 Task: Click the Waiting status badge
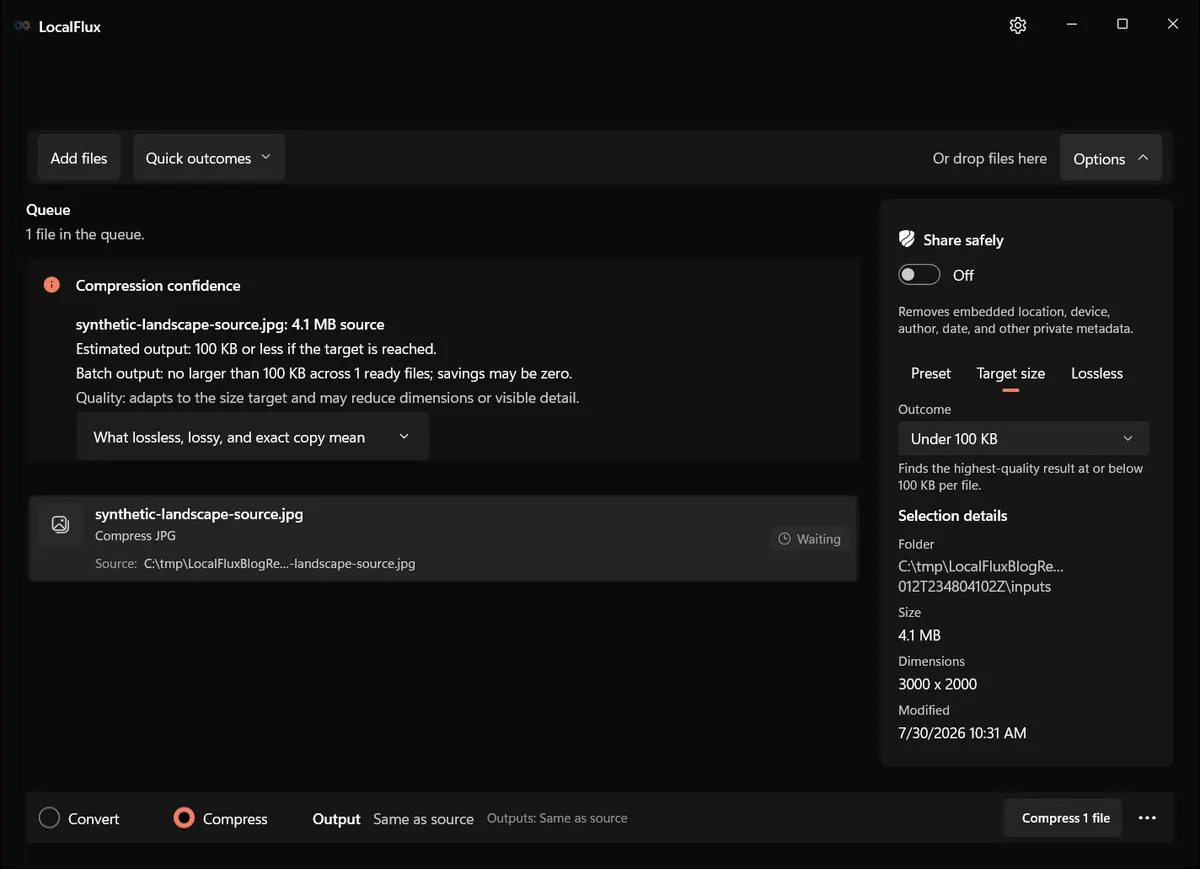[809, 539]
